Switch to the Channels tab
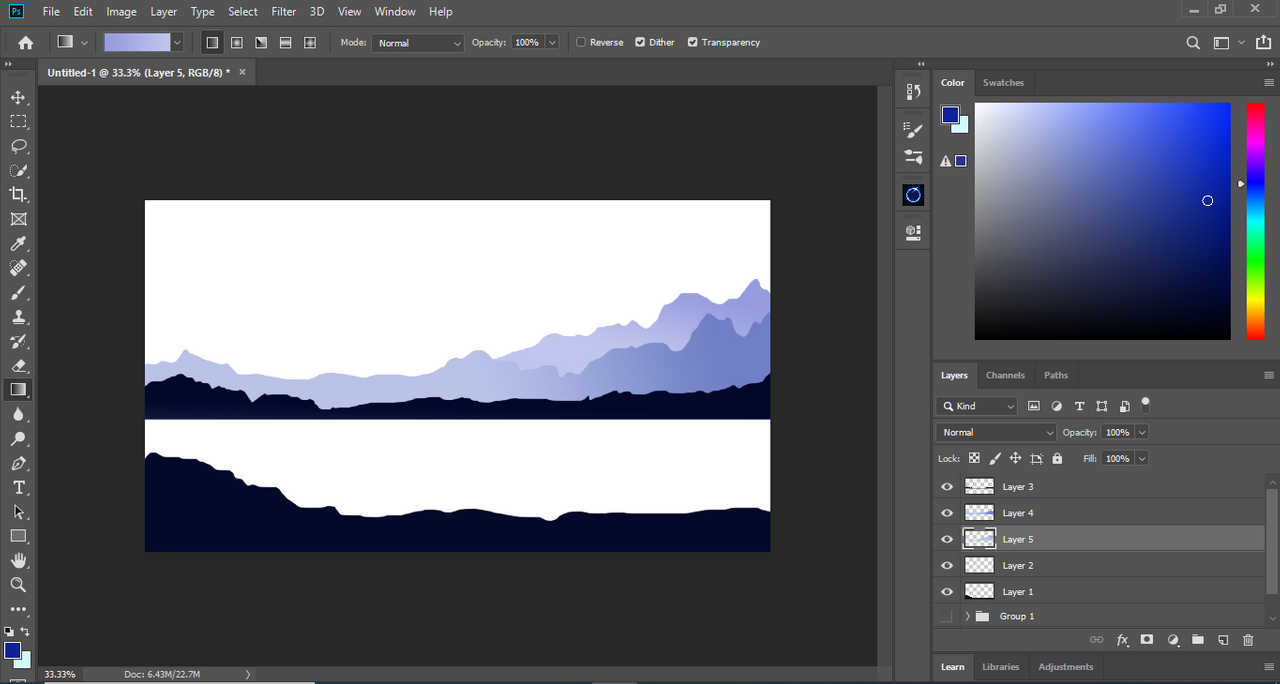 pos(1005,375)
